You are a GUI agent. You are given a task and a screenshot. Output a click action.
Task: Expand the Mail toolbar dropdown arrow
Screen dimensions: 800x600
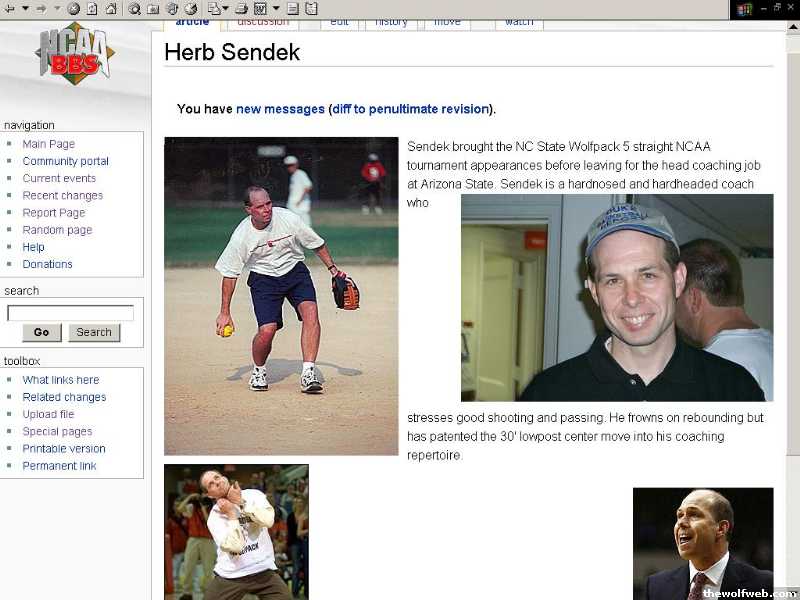point(226,8)
